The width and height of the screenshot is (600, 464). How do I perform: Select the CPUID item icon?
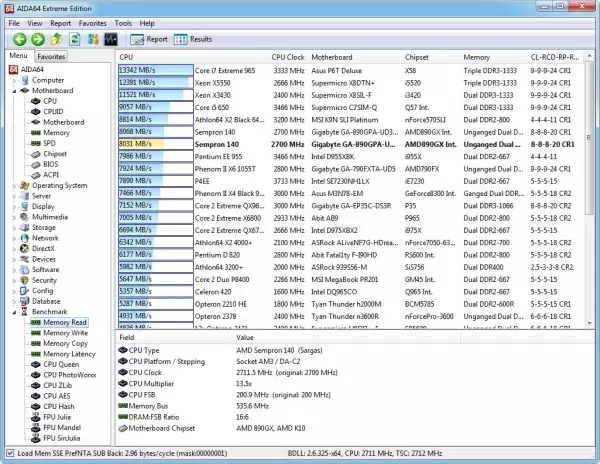(36, 112)
